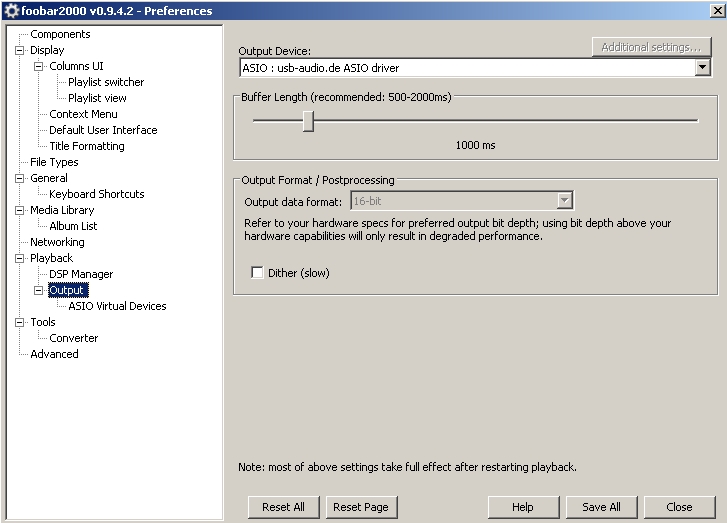Go to the Advanced preferences page

pyautogui.click(x=54, y=354)
